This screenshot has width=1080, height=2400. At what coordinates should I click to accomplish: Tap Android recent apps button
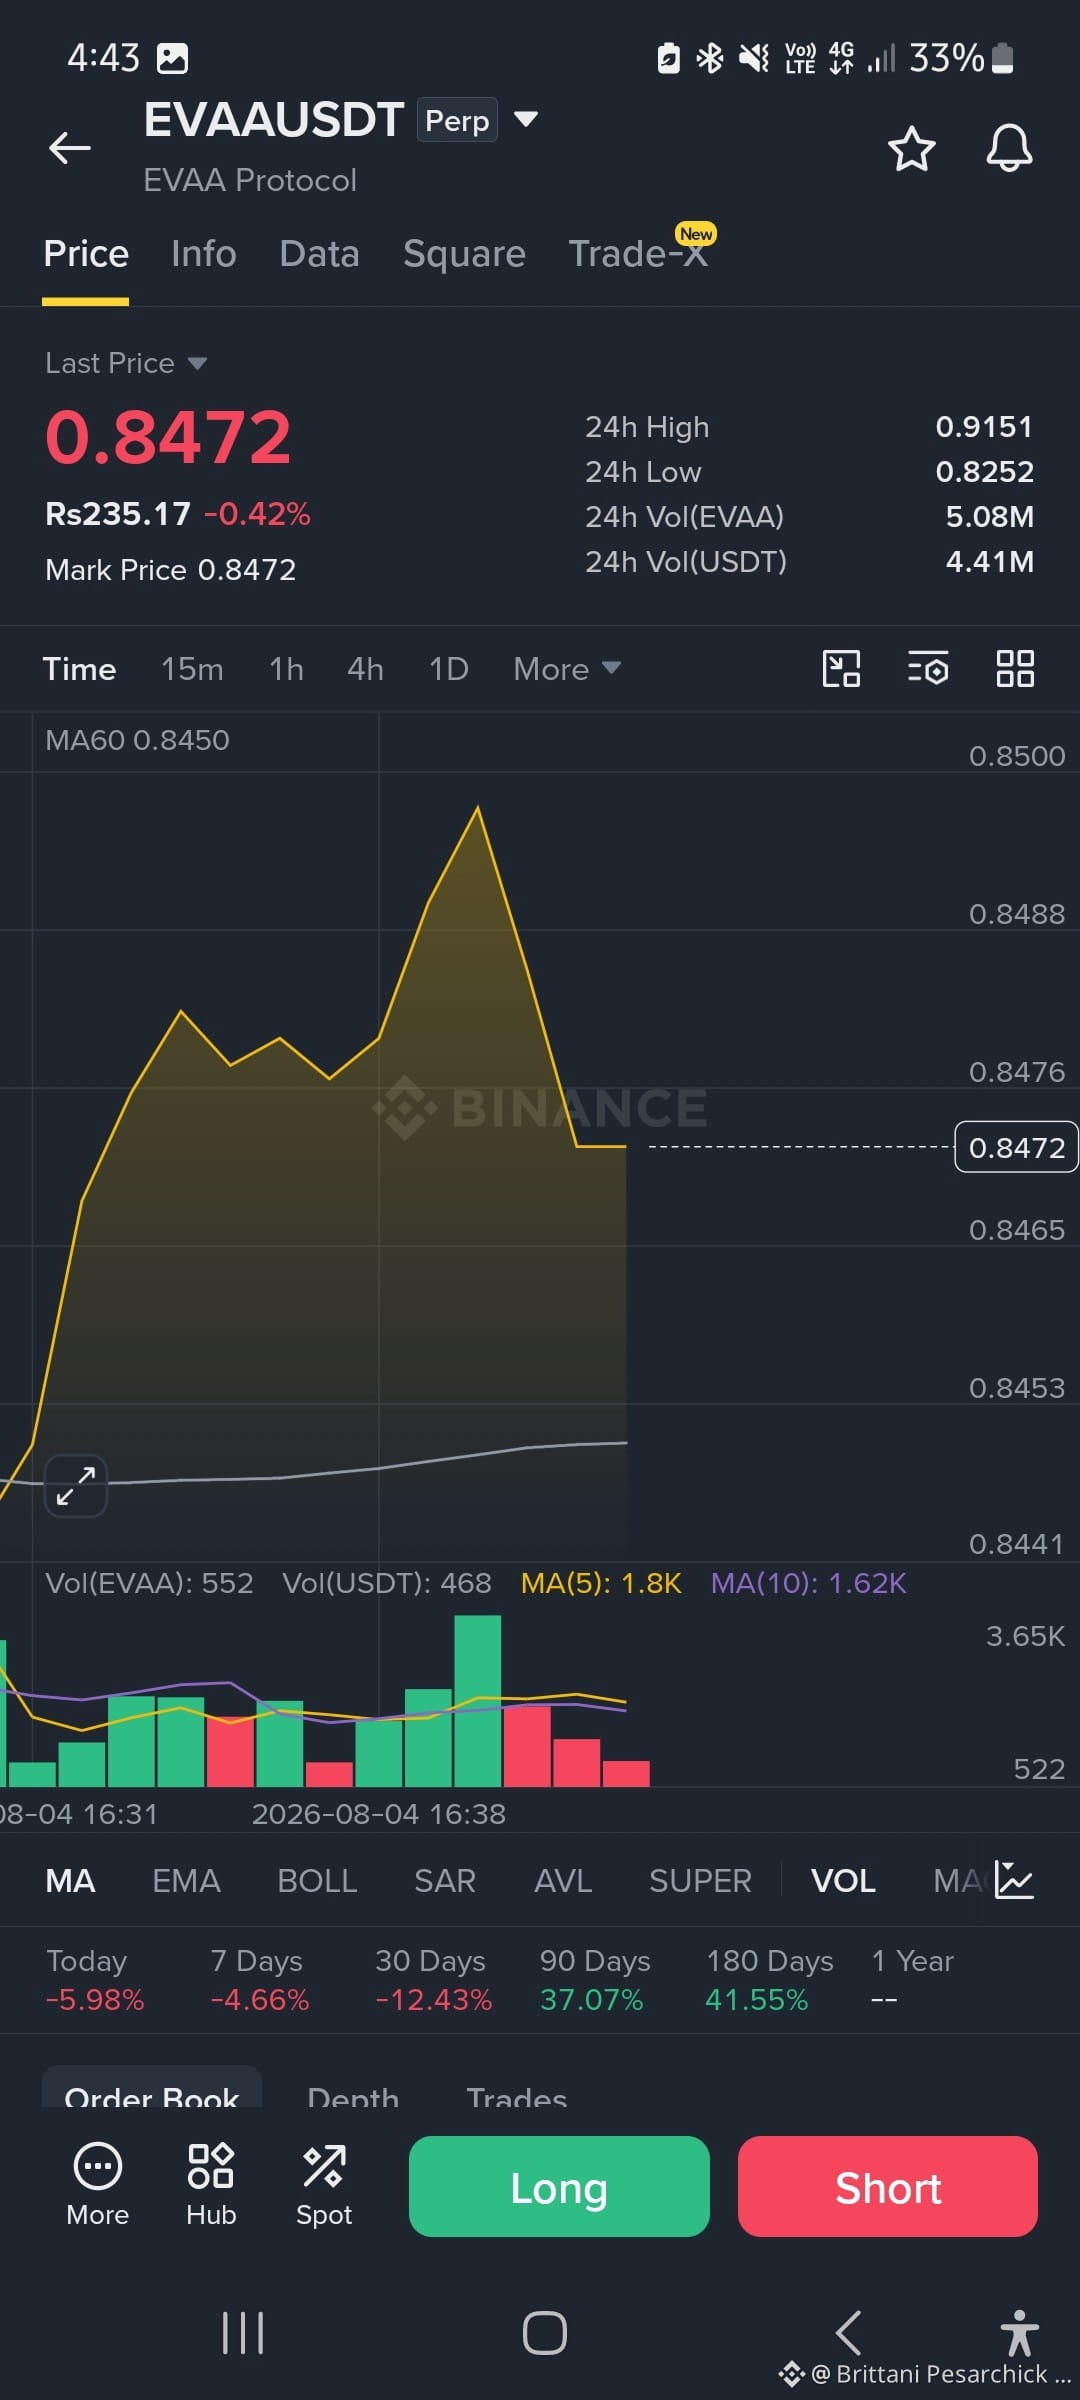[243, 2333]
